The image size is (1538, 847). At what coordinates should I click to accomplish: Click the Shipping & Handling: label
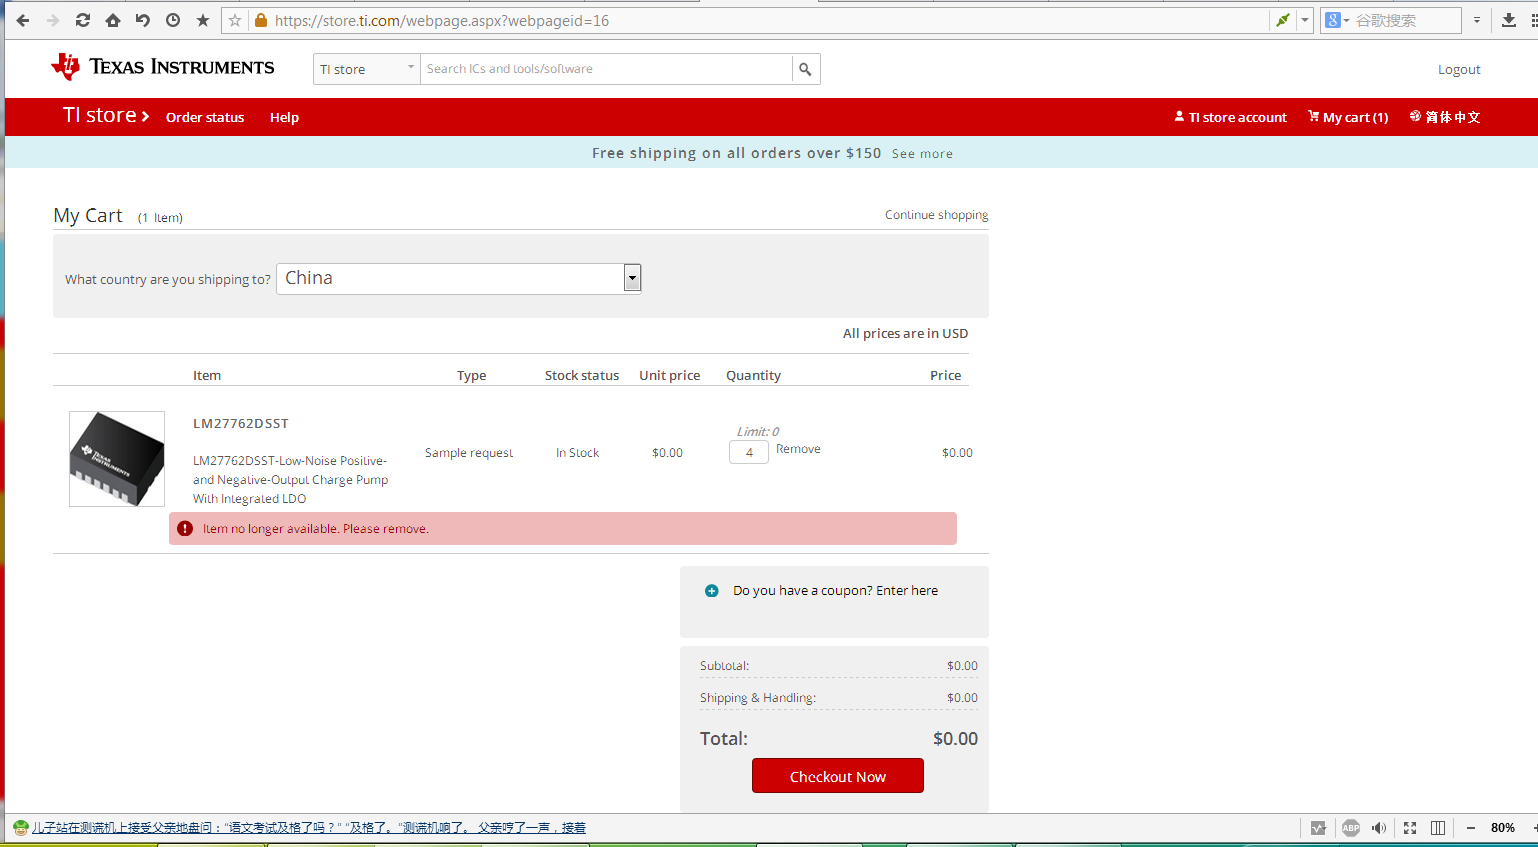758,698
